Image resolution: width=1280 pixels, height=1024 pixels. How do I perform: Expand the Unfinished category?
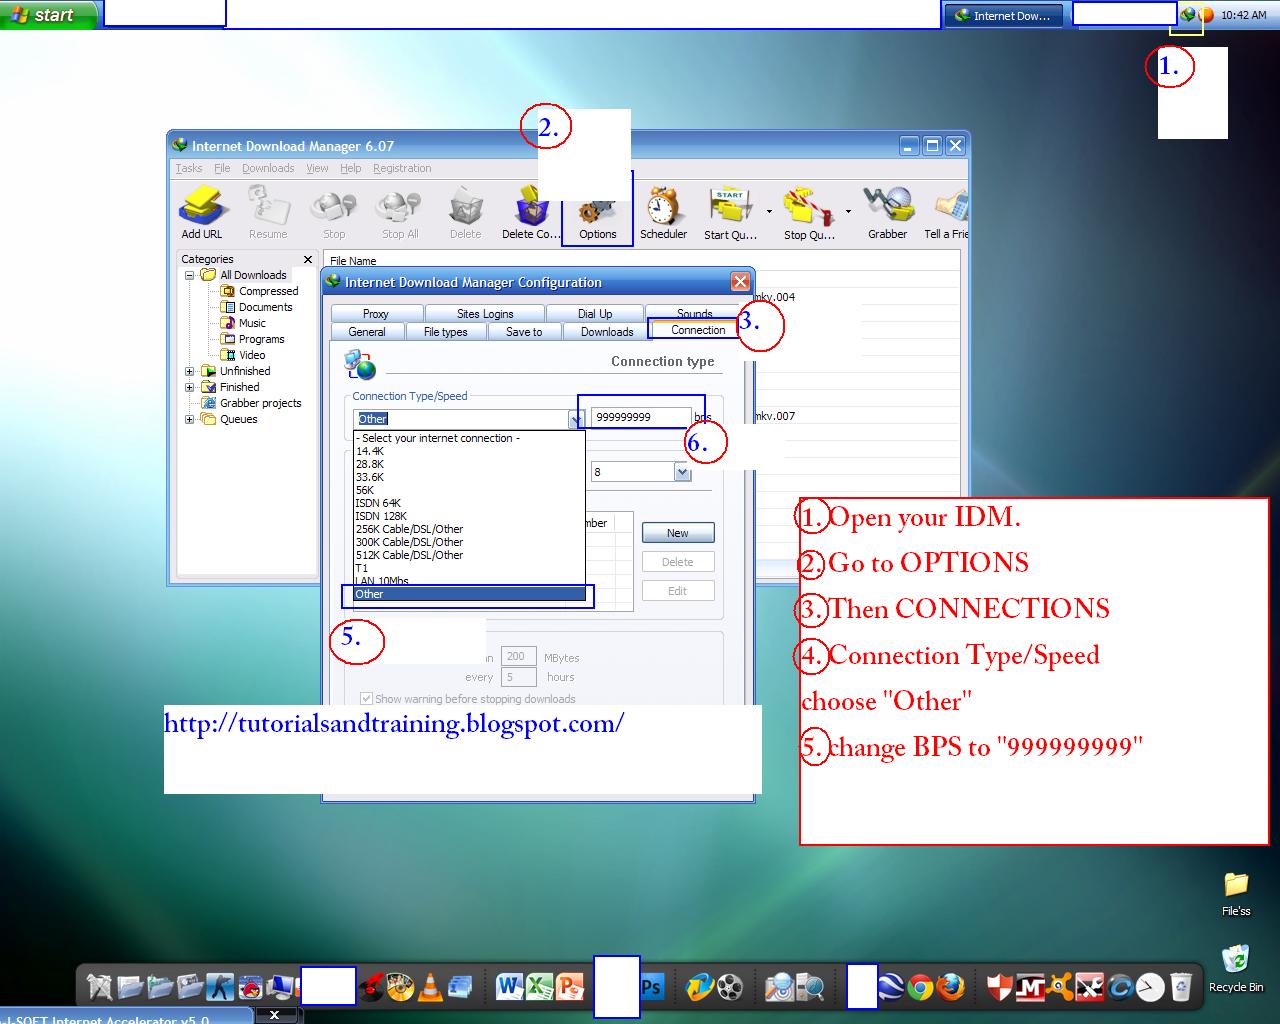point(189,371)
